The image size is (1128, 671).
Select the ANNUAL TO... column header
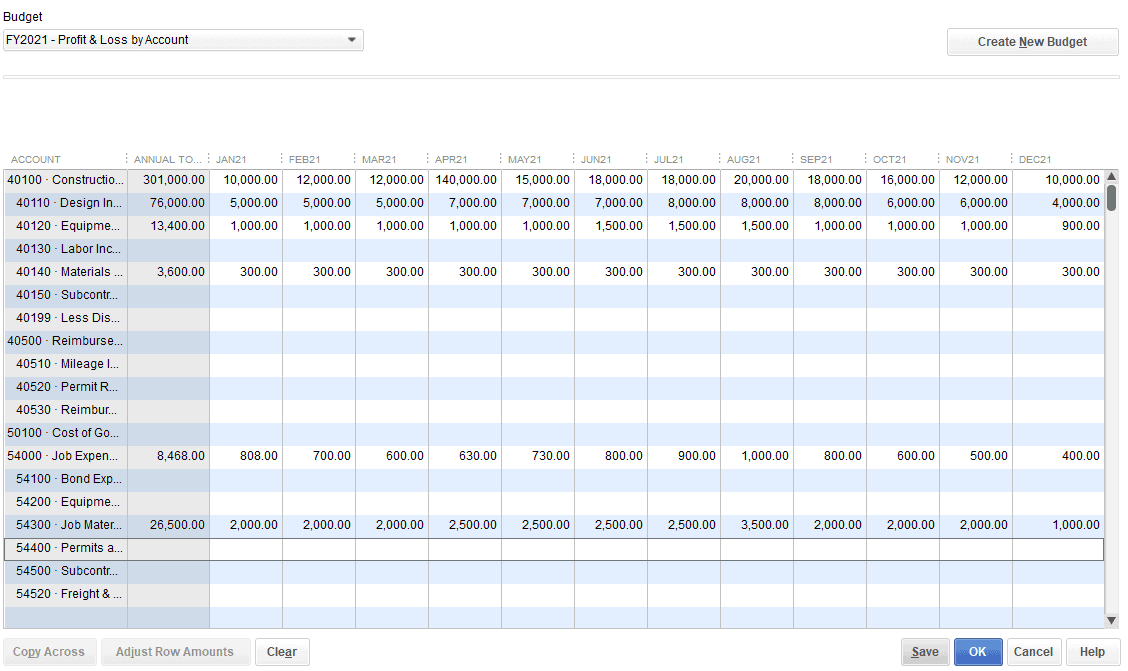pyautogui.click(x=168, y=160)
